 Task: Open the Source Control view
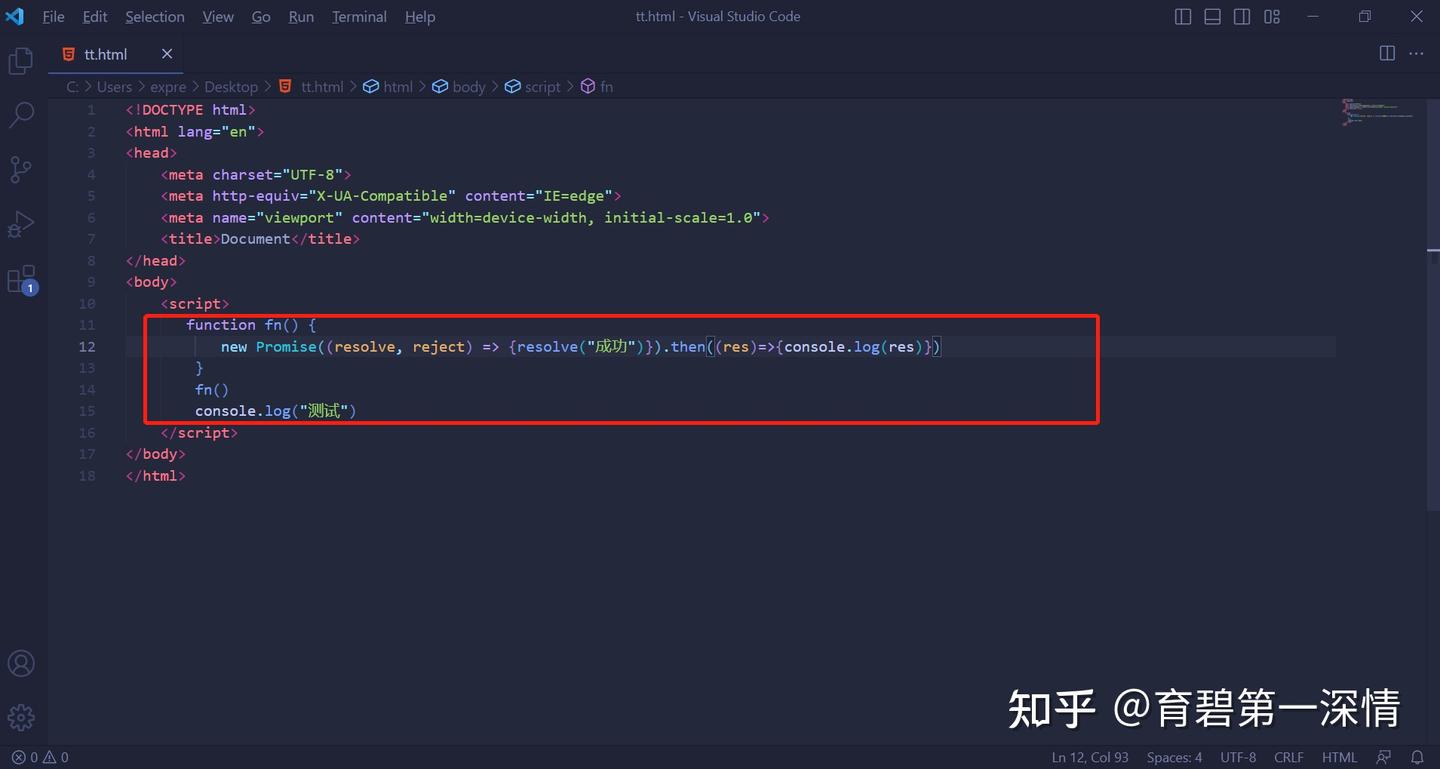tap(21, 169)
